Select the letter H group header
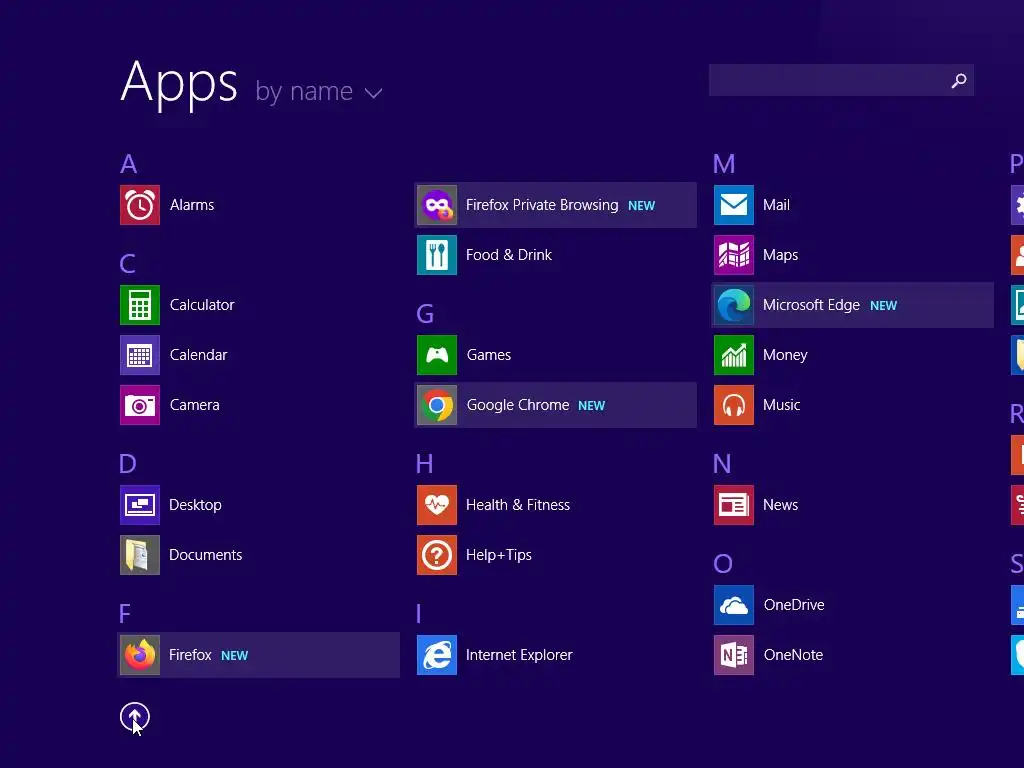1024x768 pixels. pyautogui.click(x=424, y=464)
